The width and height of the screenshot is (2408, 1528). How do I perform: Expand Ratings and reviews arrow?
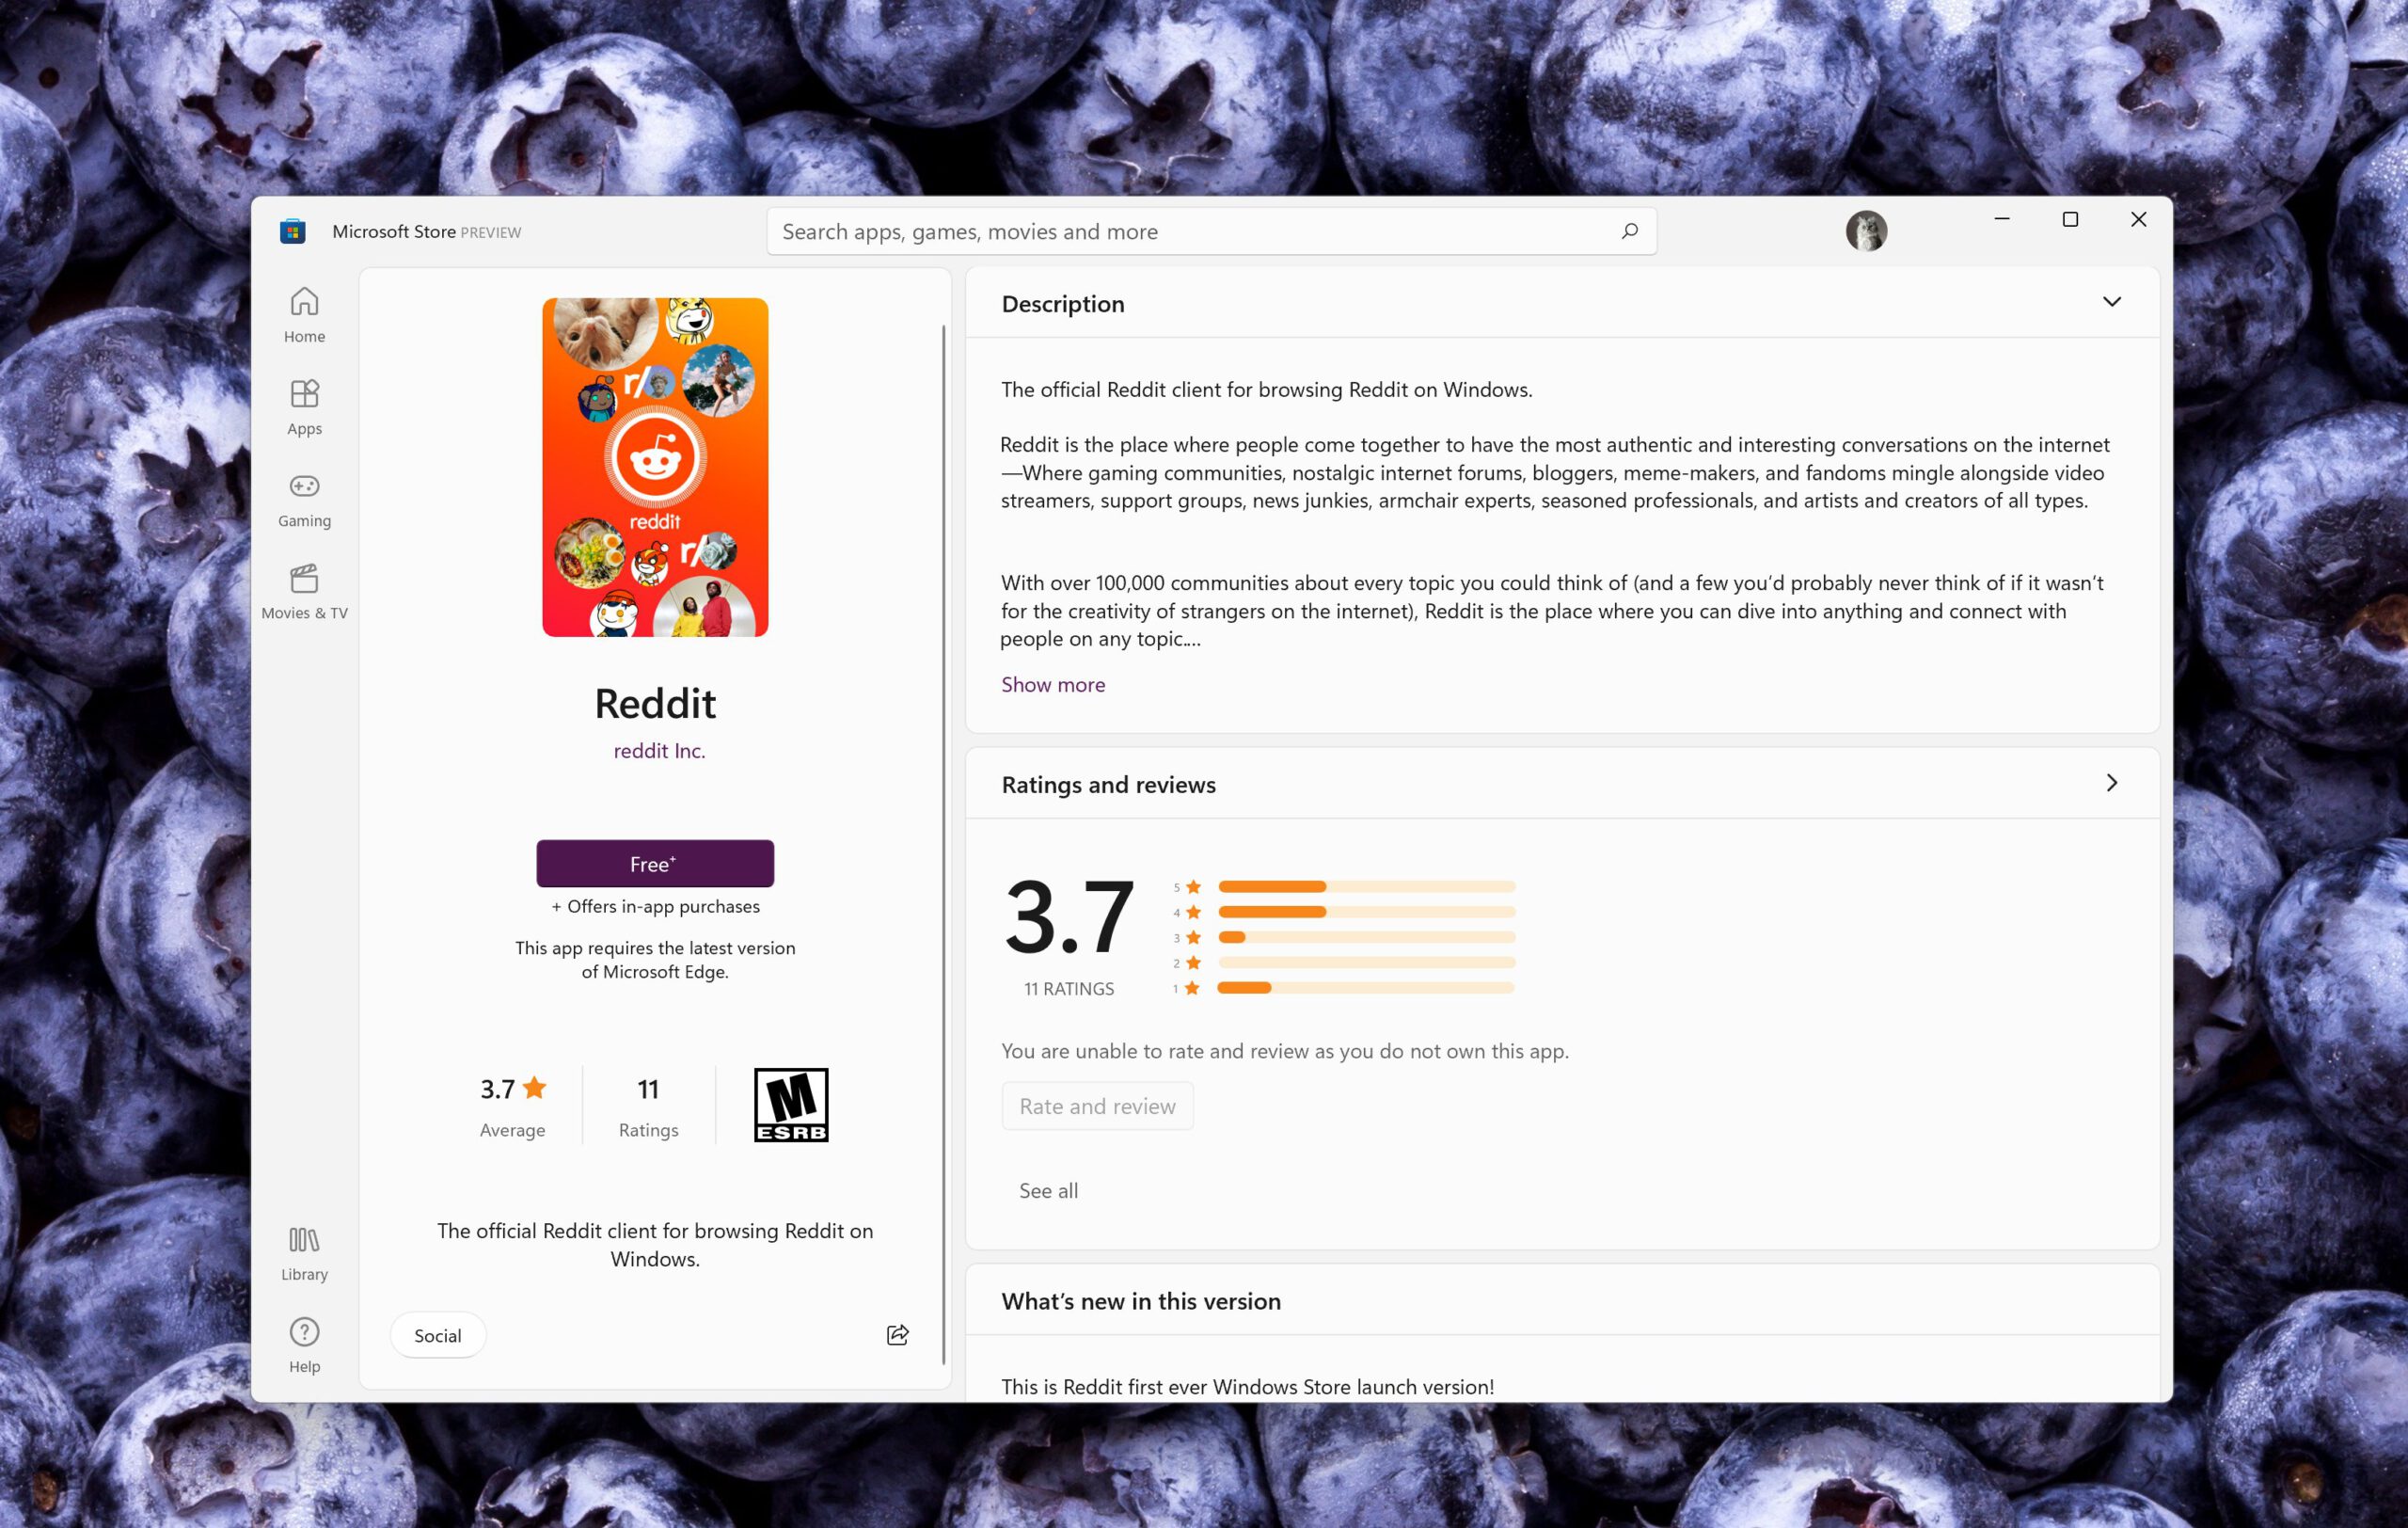tap(2111, 783)
